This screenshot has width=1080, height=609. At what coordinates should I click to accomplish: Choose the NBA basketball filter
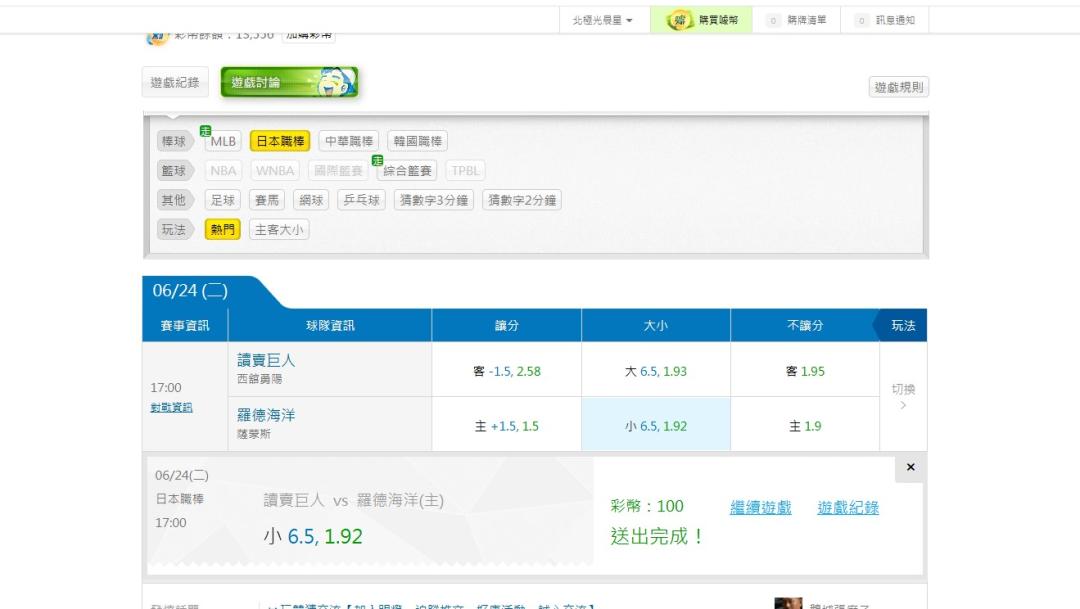click(x=223, y=171)
